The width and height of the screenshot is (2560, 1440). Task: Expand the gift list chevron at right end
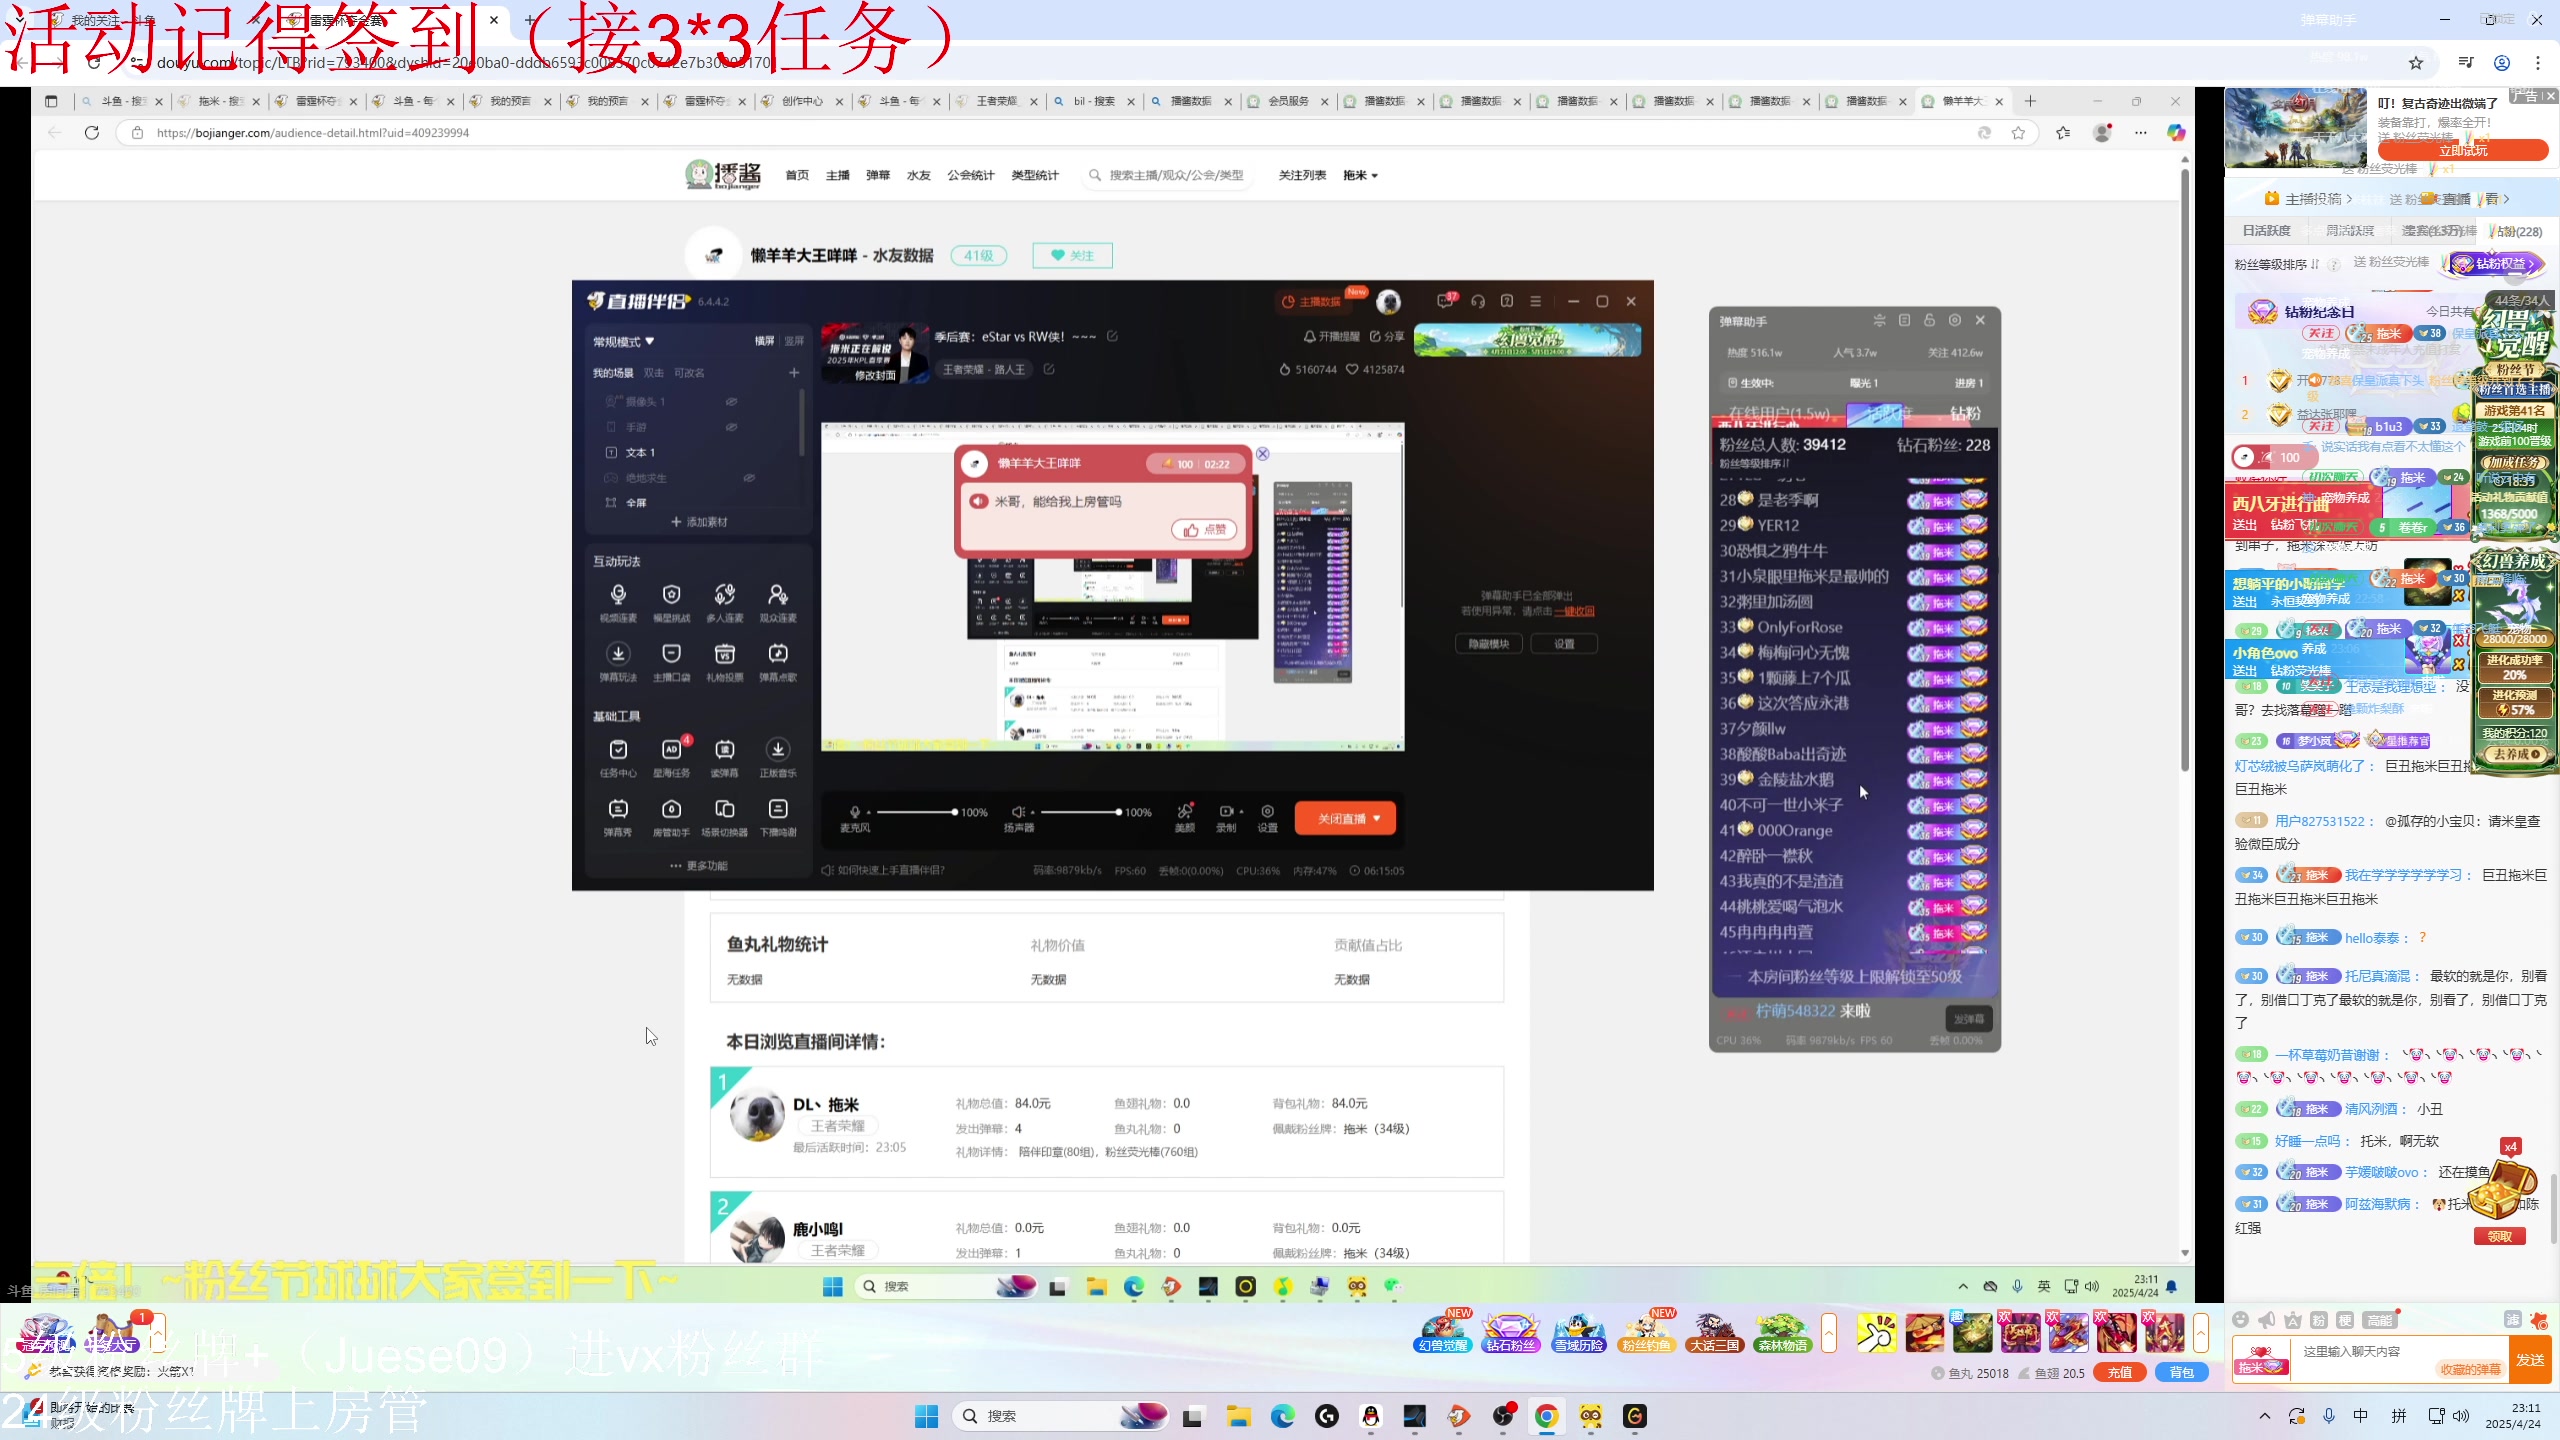[2201, 1333]
